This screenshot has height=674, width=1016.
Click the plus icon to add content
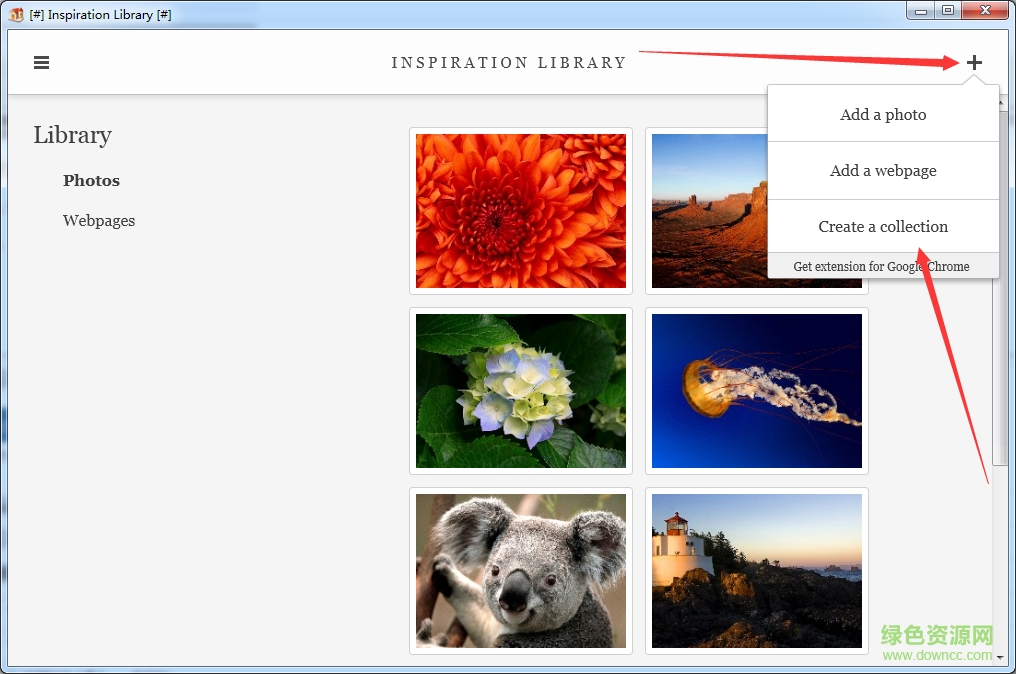(x=974, y=61)
